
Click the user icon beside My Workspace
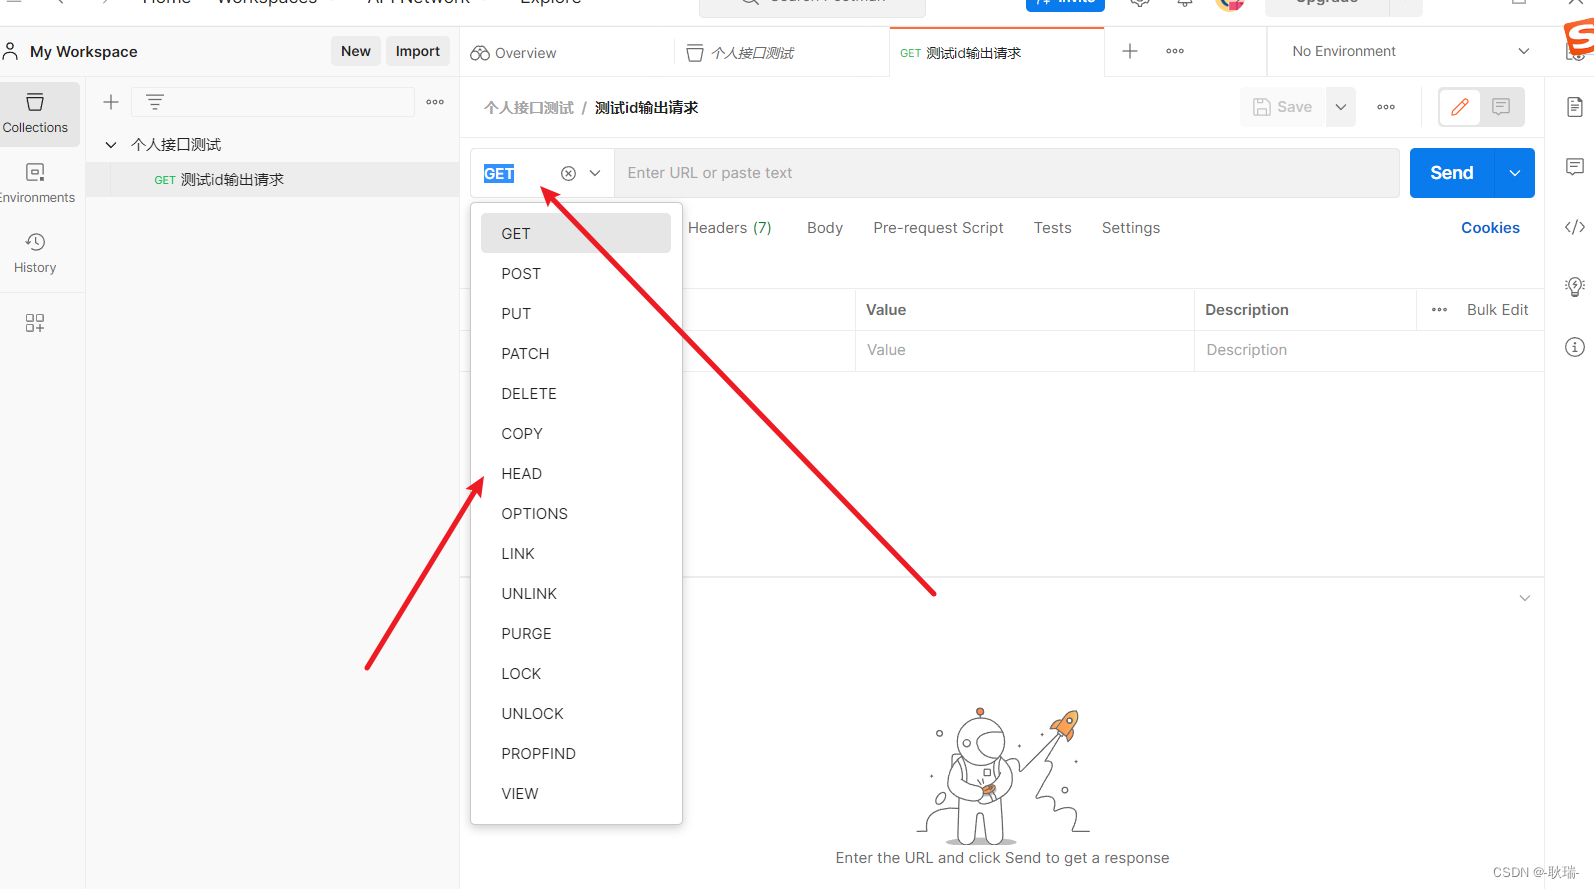[11, 51]
